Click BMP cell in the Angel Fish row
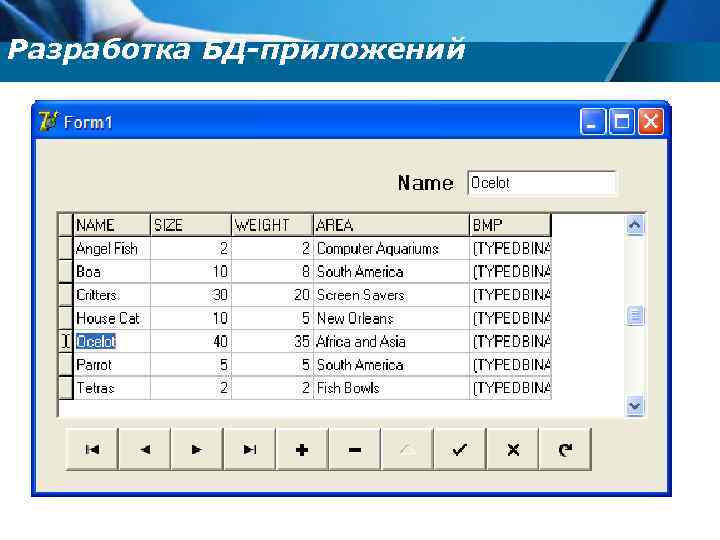This screenshot has width=720, height=540. 511,248
